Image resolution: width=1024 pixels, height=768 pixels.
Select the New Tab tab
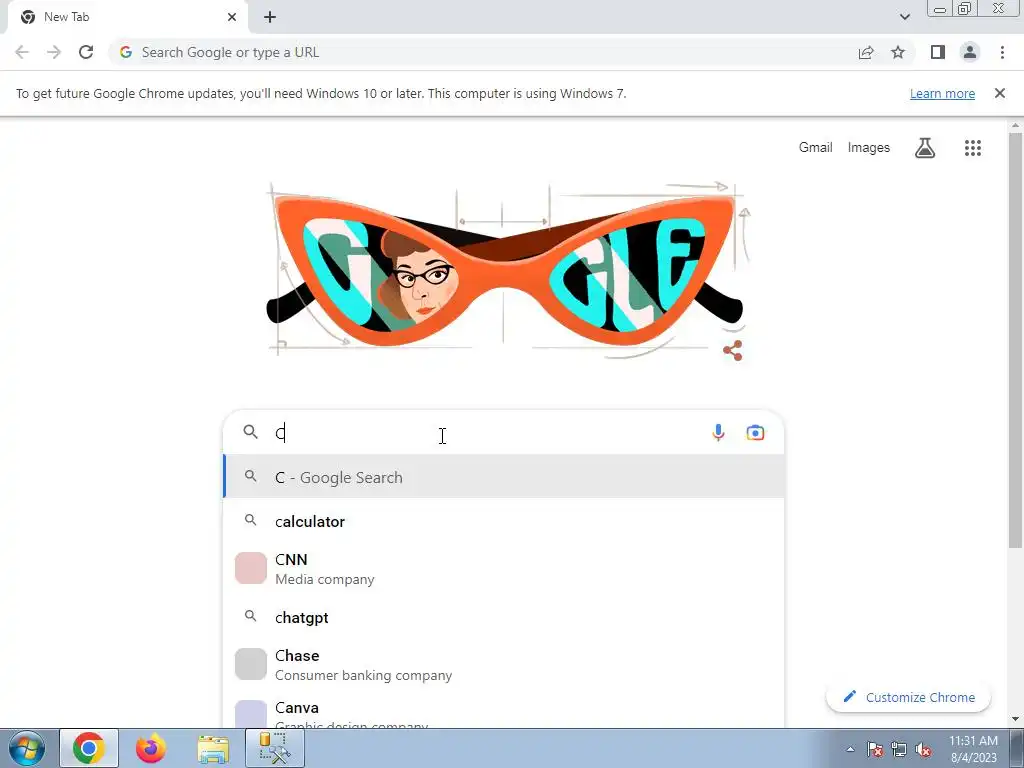tap(127, 17)
